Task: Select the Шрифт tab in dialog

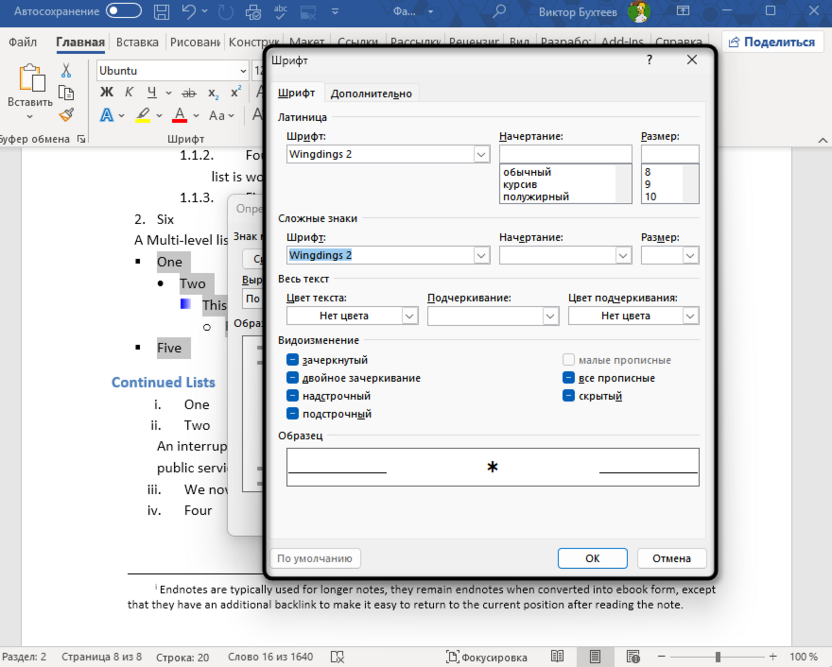Action: pos(297,93)
